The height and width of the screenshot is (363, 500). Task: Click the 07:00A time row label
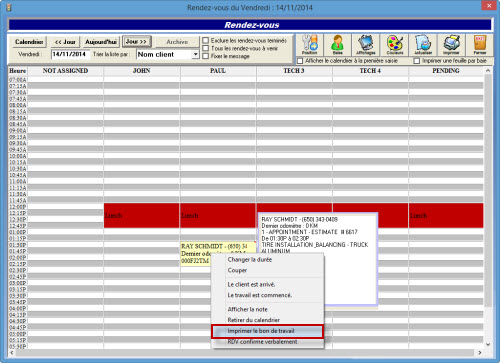click(x=18, y=80)
